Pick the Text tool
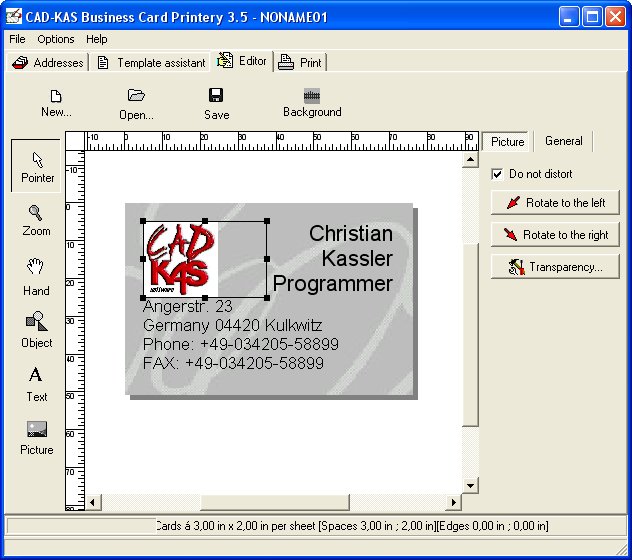This screenshot has width=632, height=560. click(x=36, y=383)
